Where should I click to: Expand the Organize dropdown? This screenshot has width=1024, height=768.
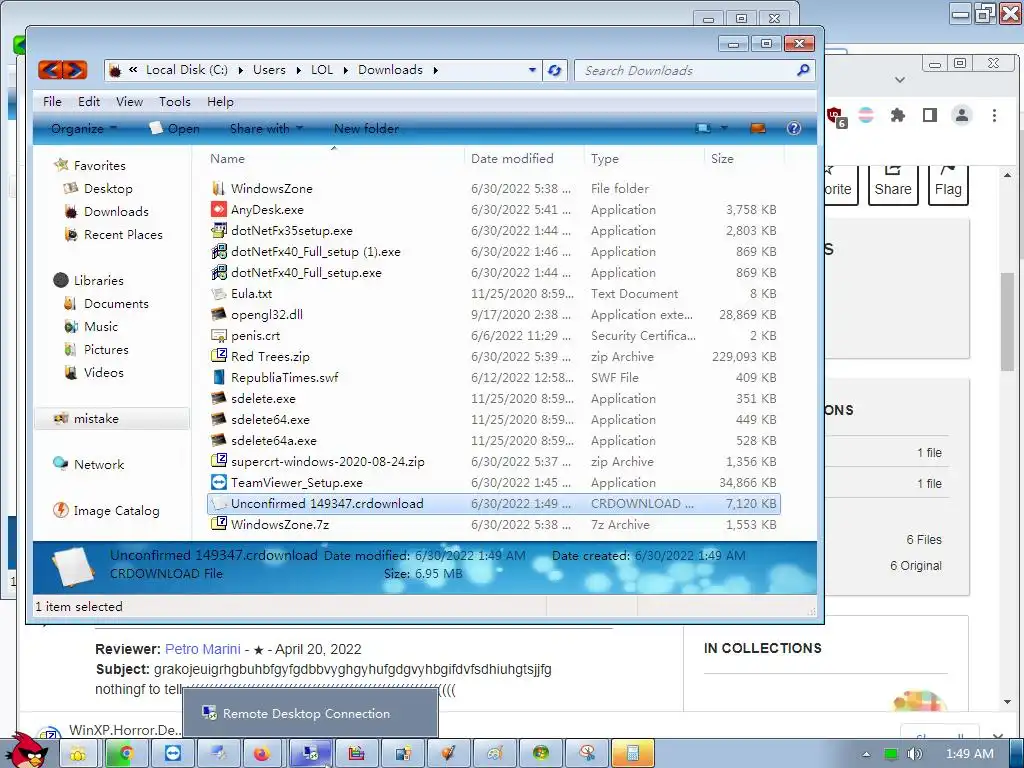(84, 129)
